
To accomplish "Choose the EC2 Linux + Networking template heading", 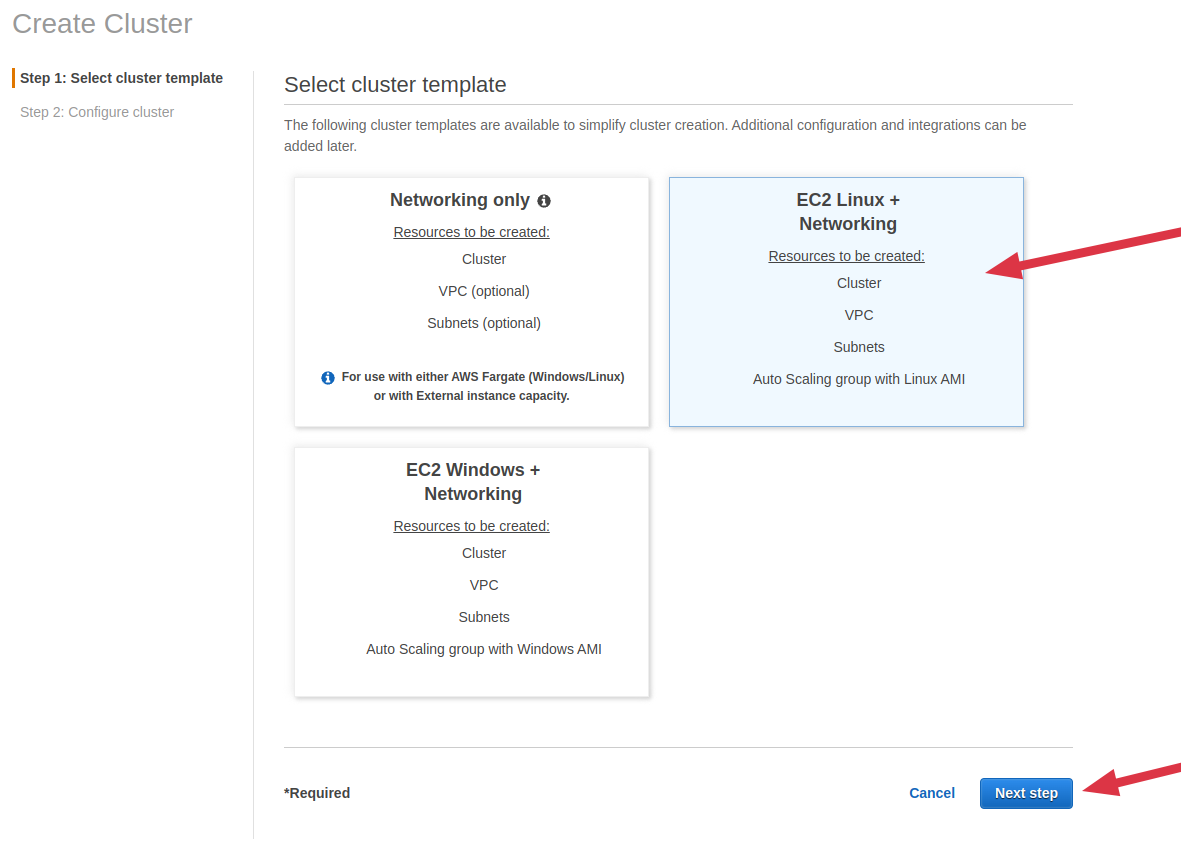I will (847, 212).
